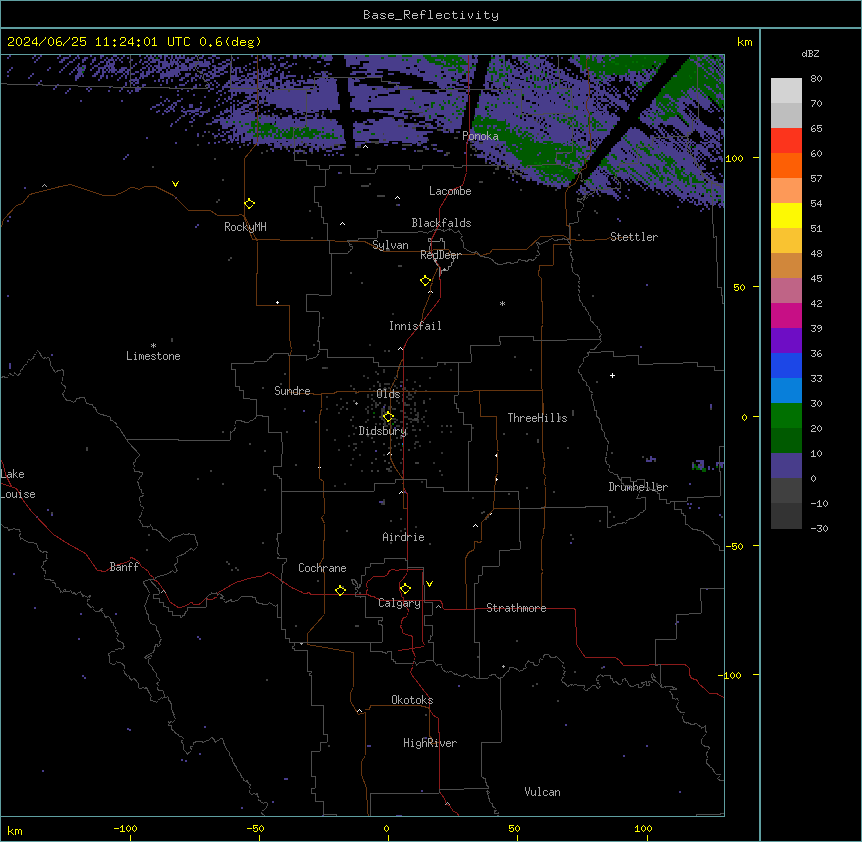Select the bright green 20-30 dBZ legend swatch

[x=786, y=416]
